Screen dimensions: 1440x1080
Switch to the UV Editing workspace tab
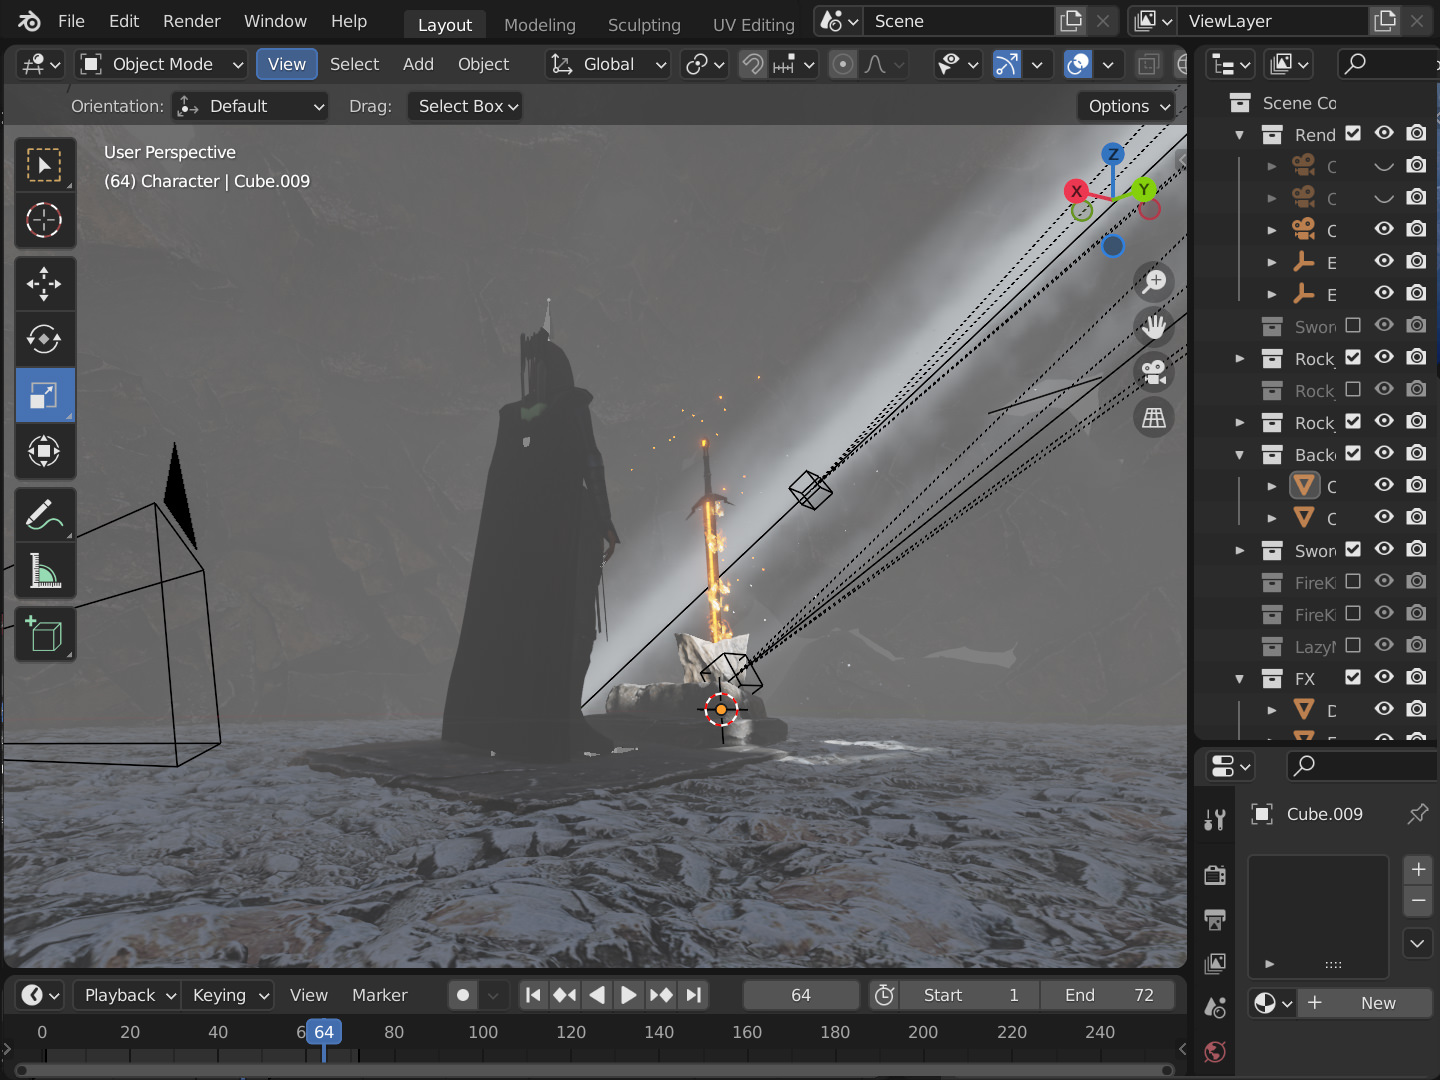click(753, 24)
